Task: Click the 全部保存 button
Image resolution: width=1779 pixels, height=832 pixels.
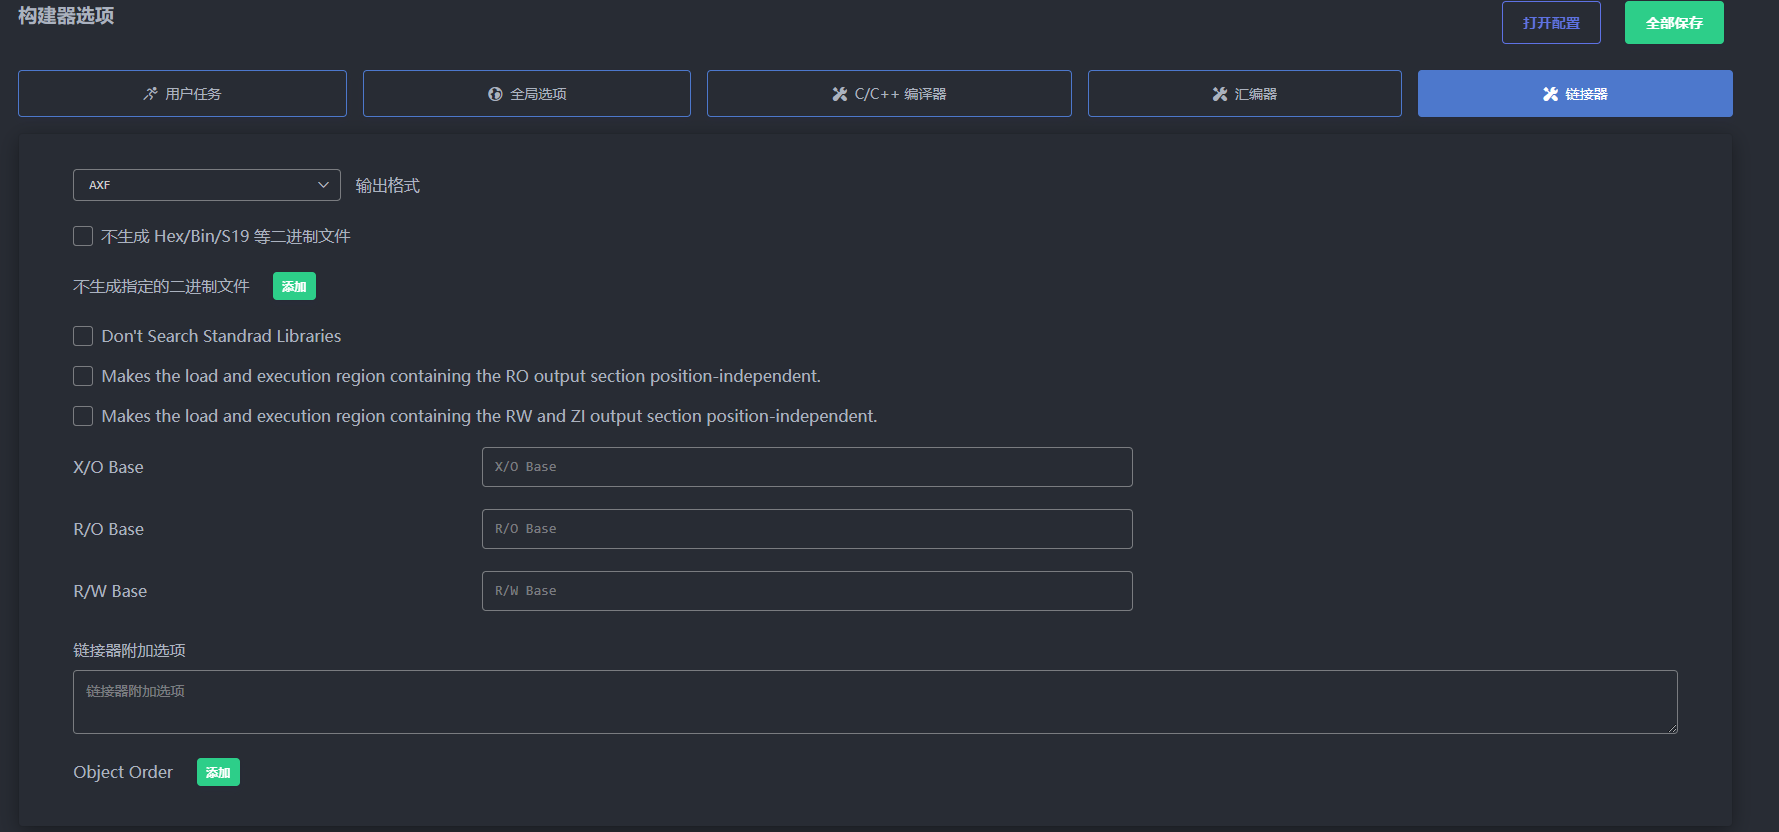Action: pos(1674,22)
